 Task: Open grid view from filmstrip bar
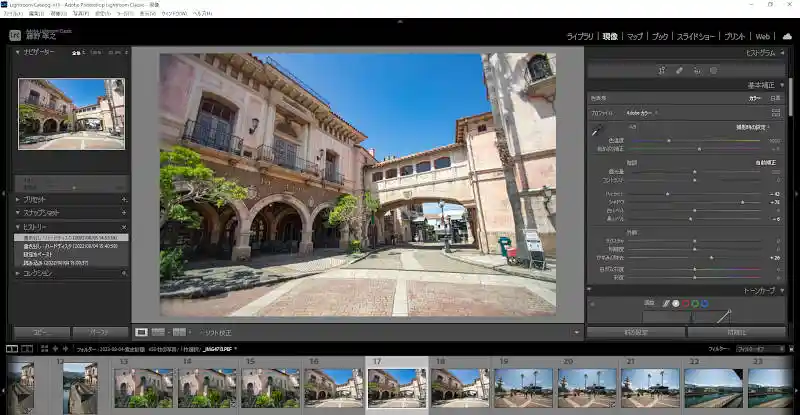(44, 348)
